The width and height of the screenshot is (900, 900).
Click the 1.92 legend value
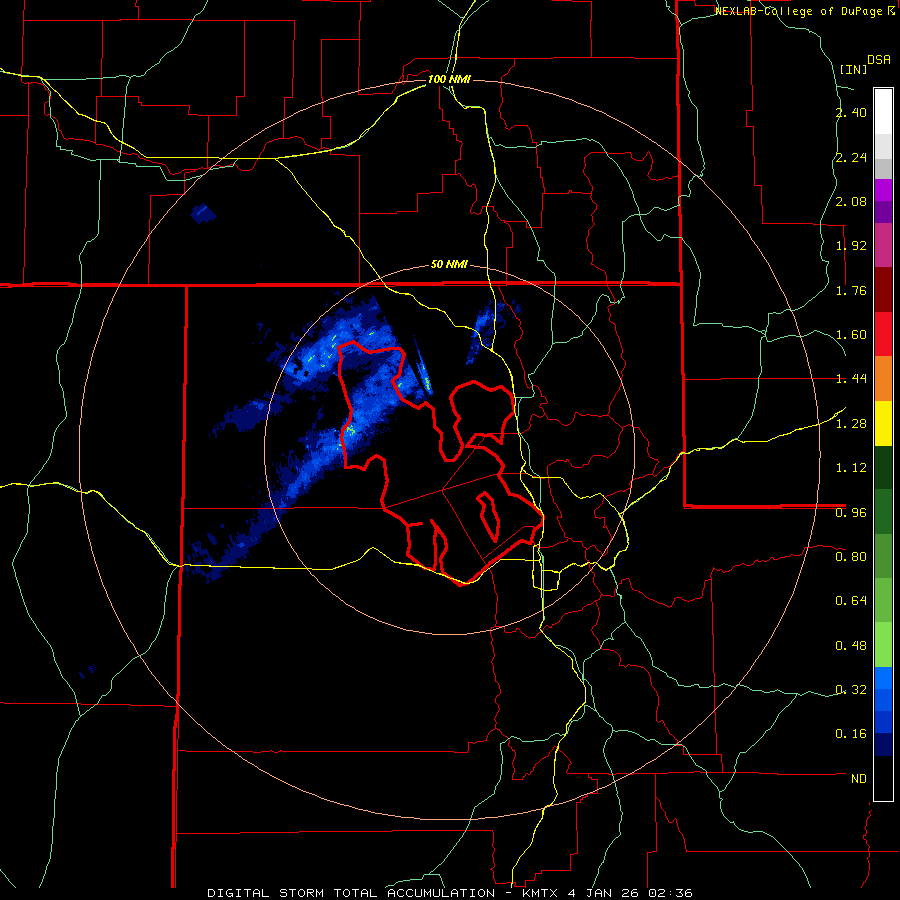851,246
